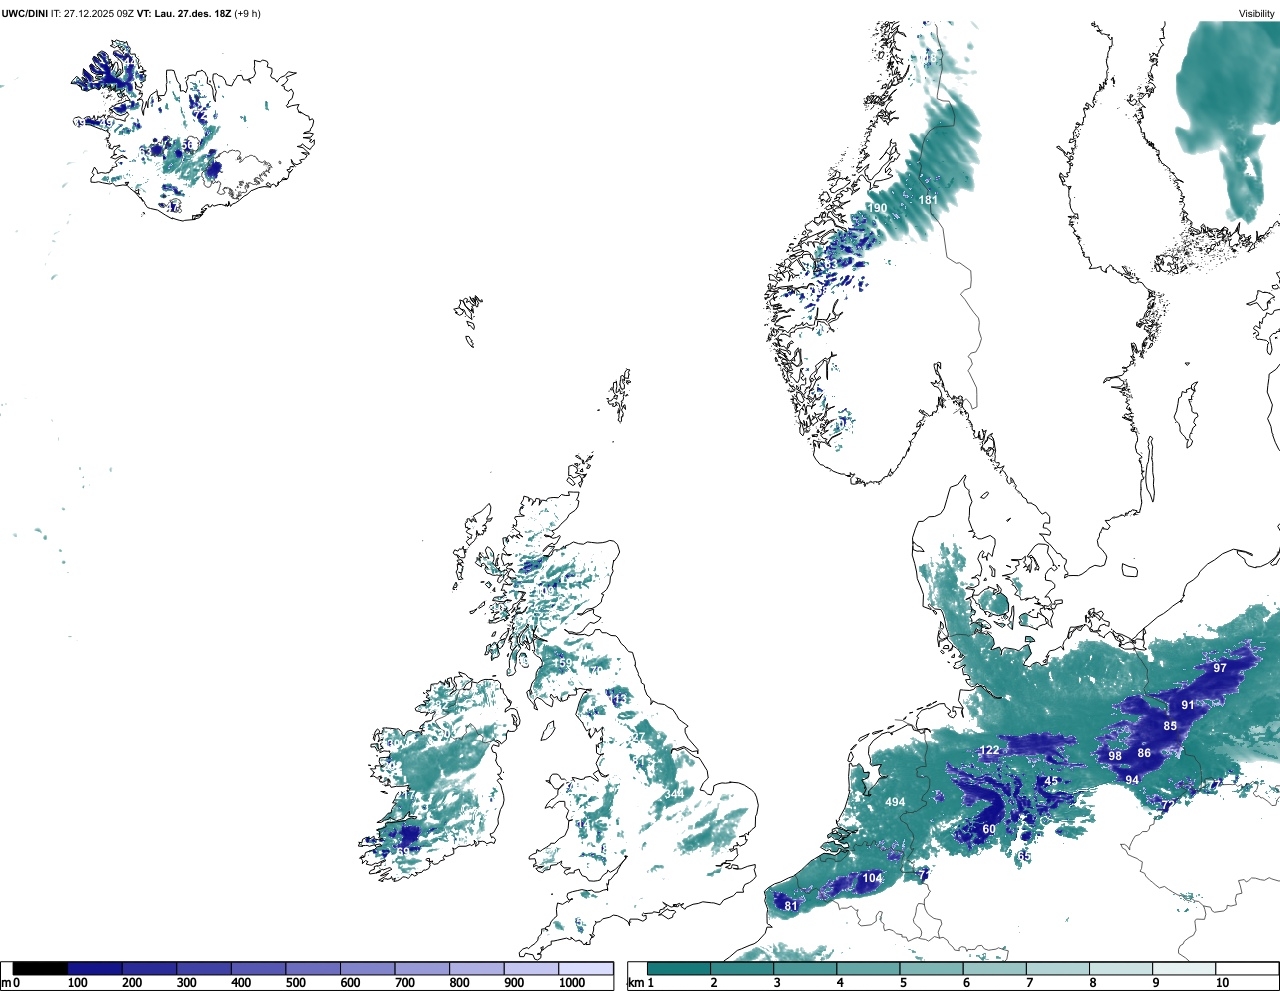The width and height of the screenshot is (1280, 991).
Task: Click the 98 visibility value in fog patch
Action: pos(1115,756)
